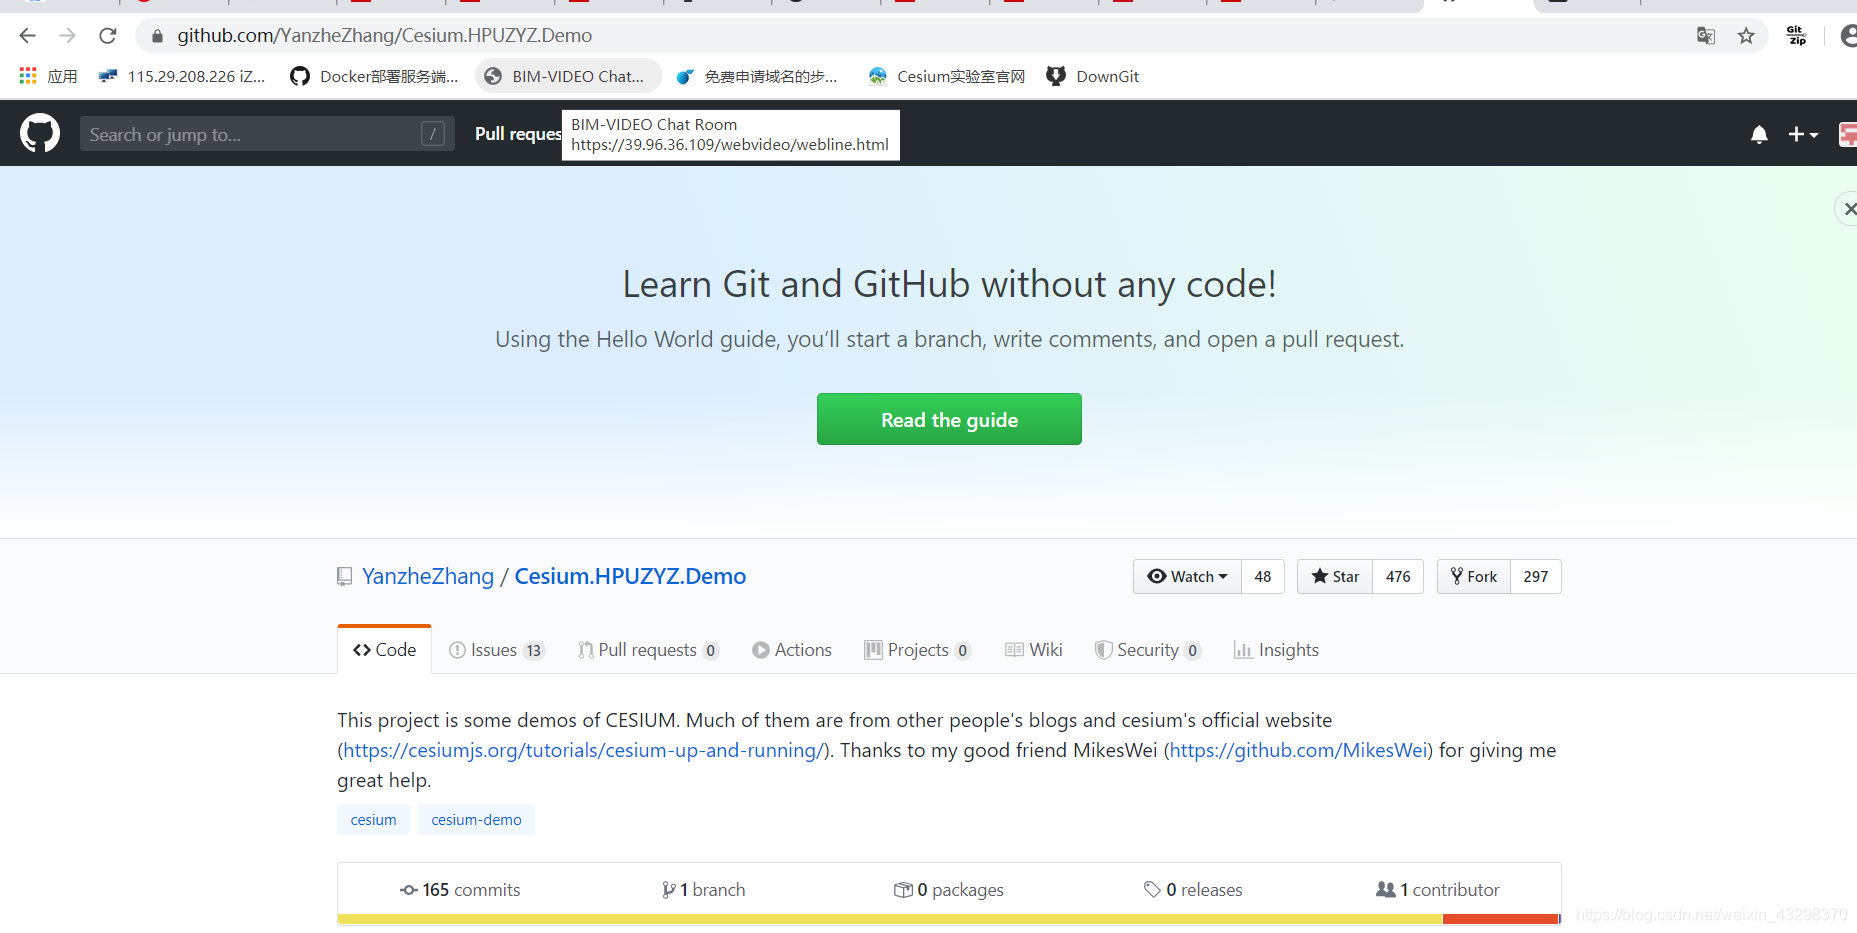View the 1 branch list
1857x933 pixels.
704,890
